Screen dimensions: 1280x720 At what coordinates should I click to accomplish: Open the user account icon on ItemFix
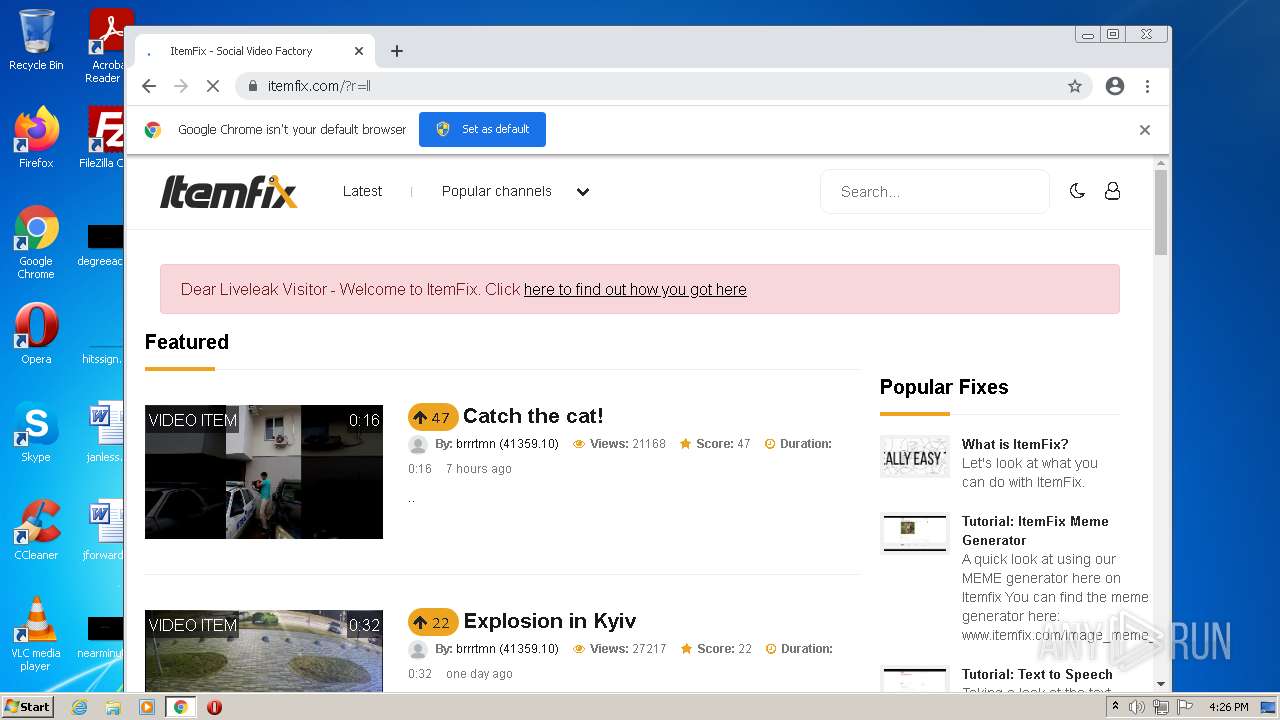point(1112,191)
